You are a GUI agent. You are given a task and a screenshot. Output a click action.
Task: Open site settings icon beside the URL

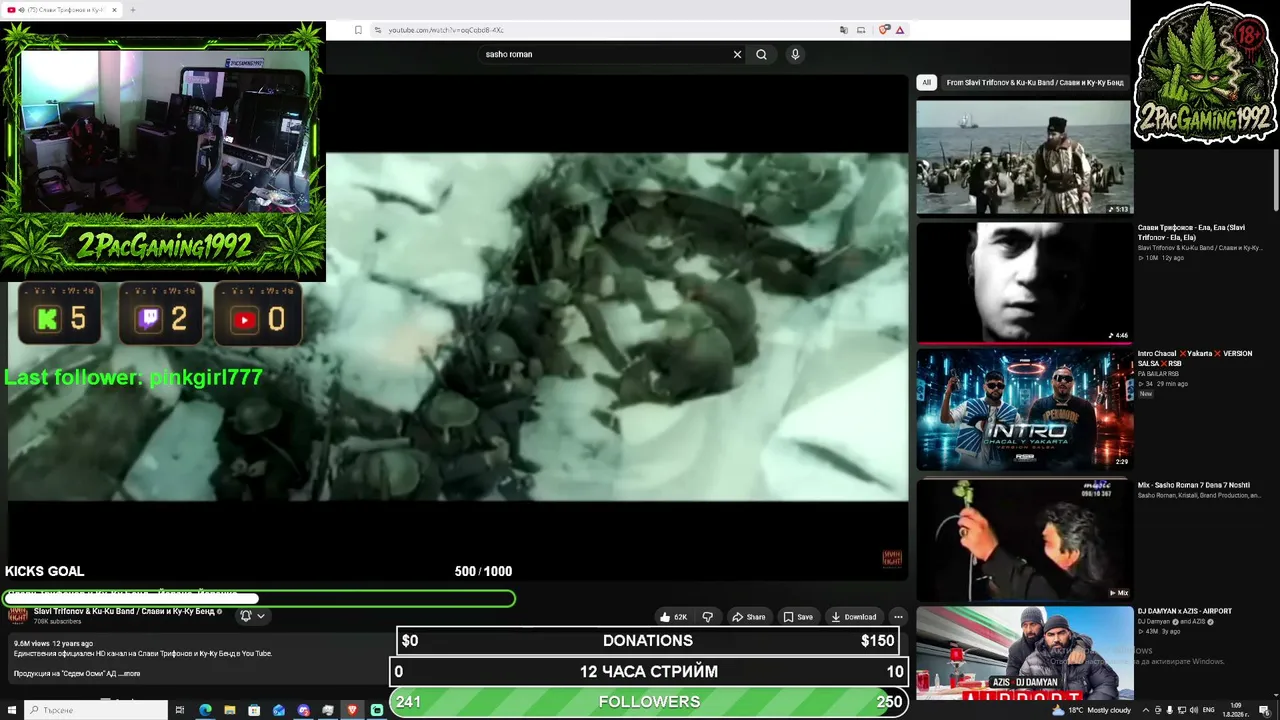378,30
